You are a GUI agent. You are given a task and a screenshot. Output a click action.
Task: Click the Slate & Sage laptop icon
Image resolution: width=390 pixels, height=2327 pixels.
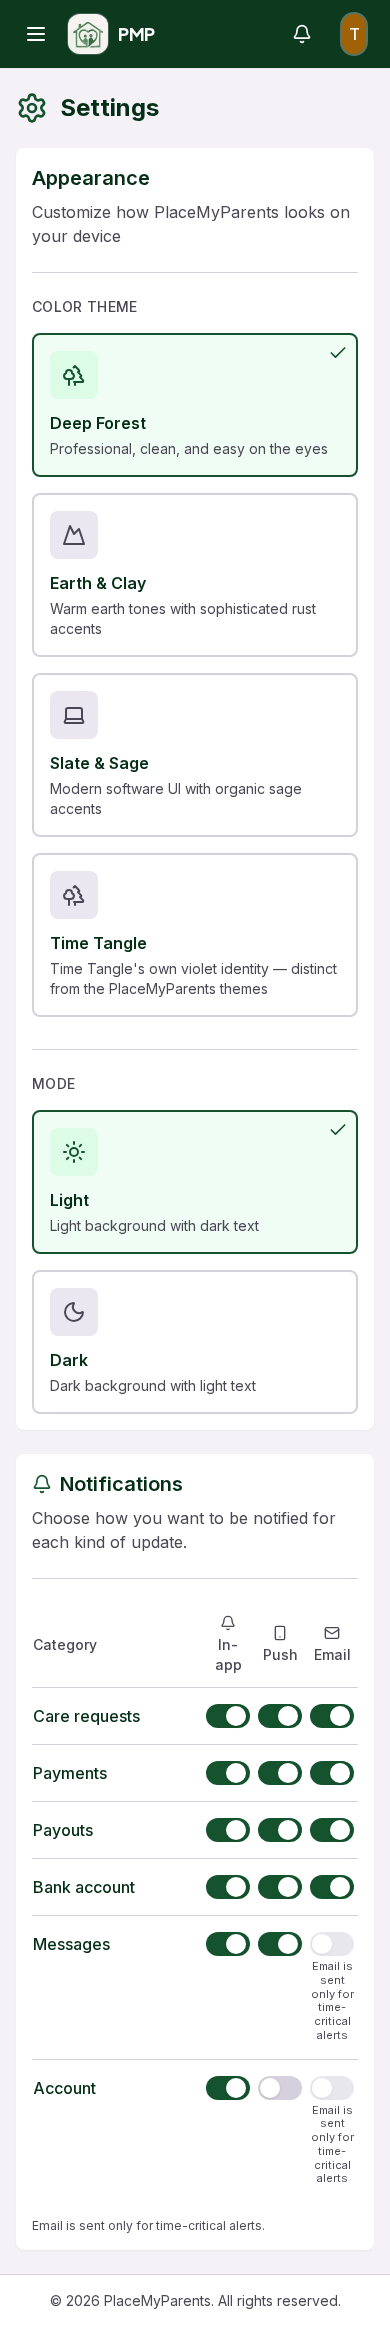point(74,715)
